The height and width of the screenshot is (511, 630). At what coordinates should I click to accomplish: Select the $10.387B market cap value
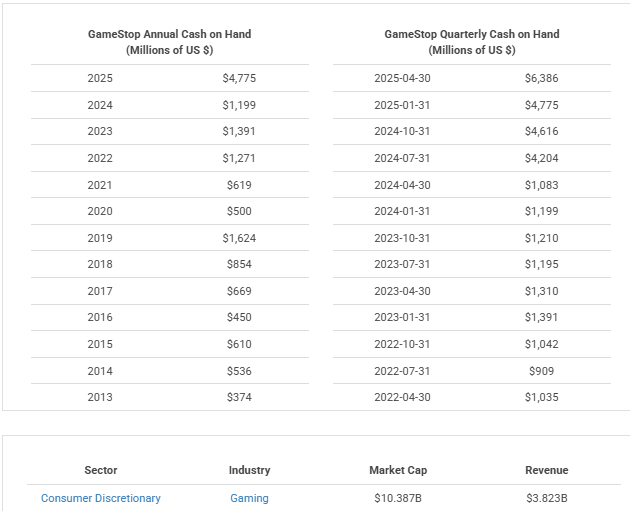(x=396, y=498)
